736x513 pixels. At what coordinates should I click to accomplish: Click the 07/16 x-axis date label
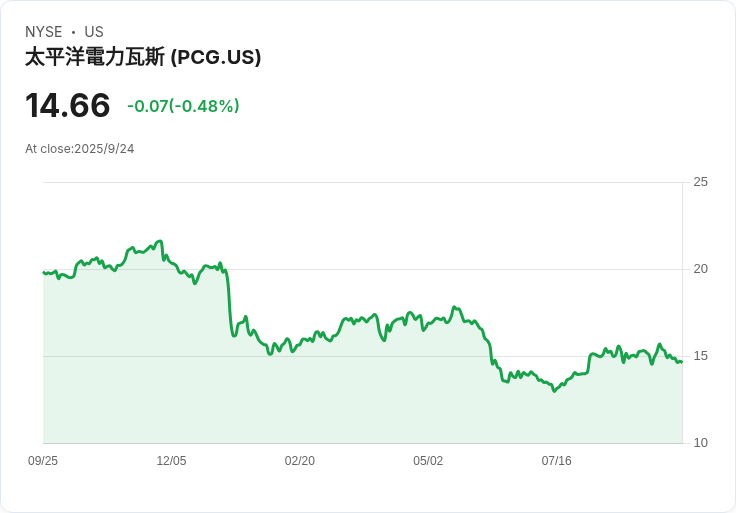pos(556,461)
